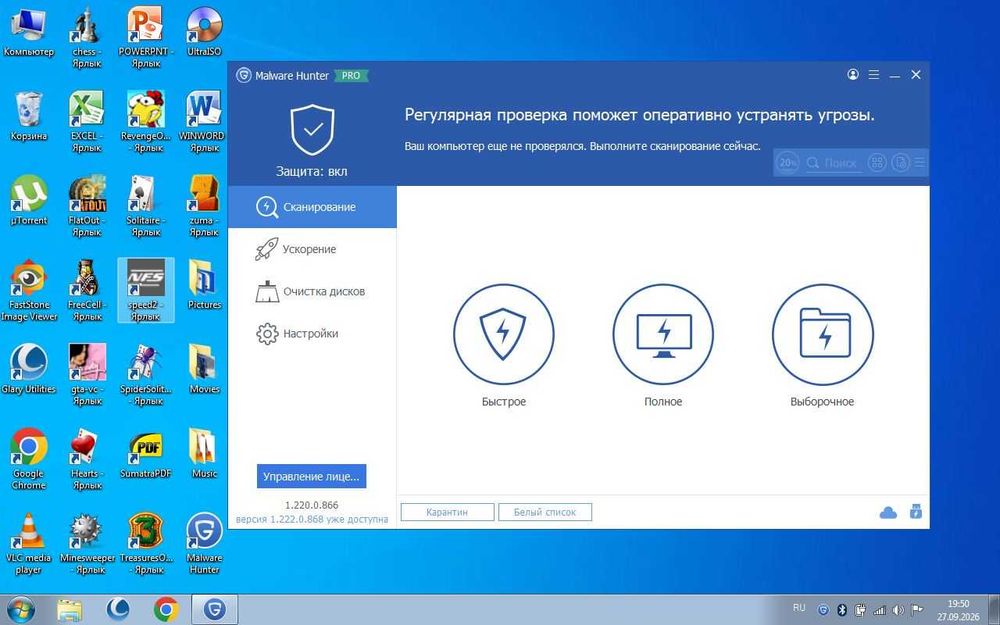1000x625 pixels.
Task: Open the Карантин list
Action: [x=447, y=512]
